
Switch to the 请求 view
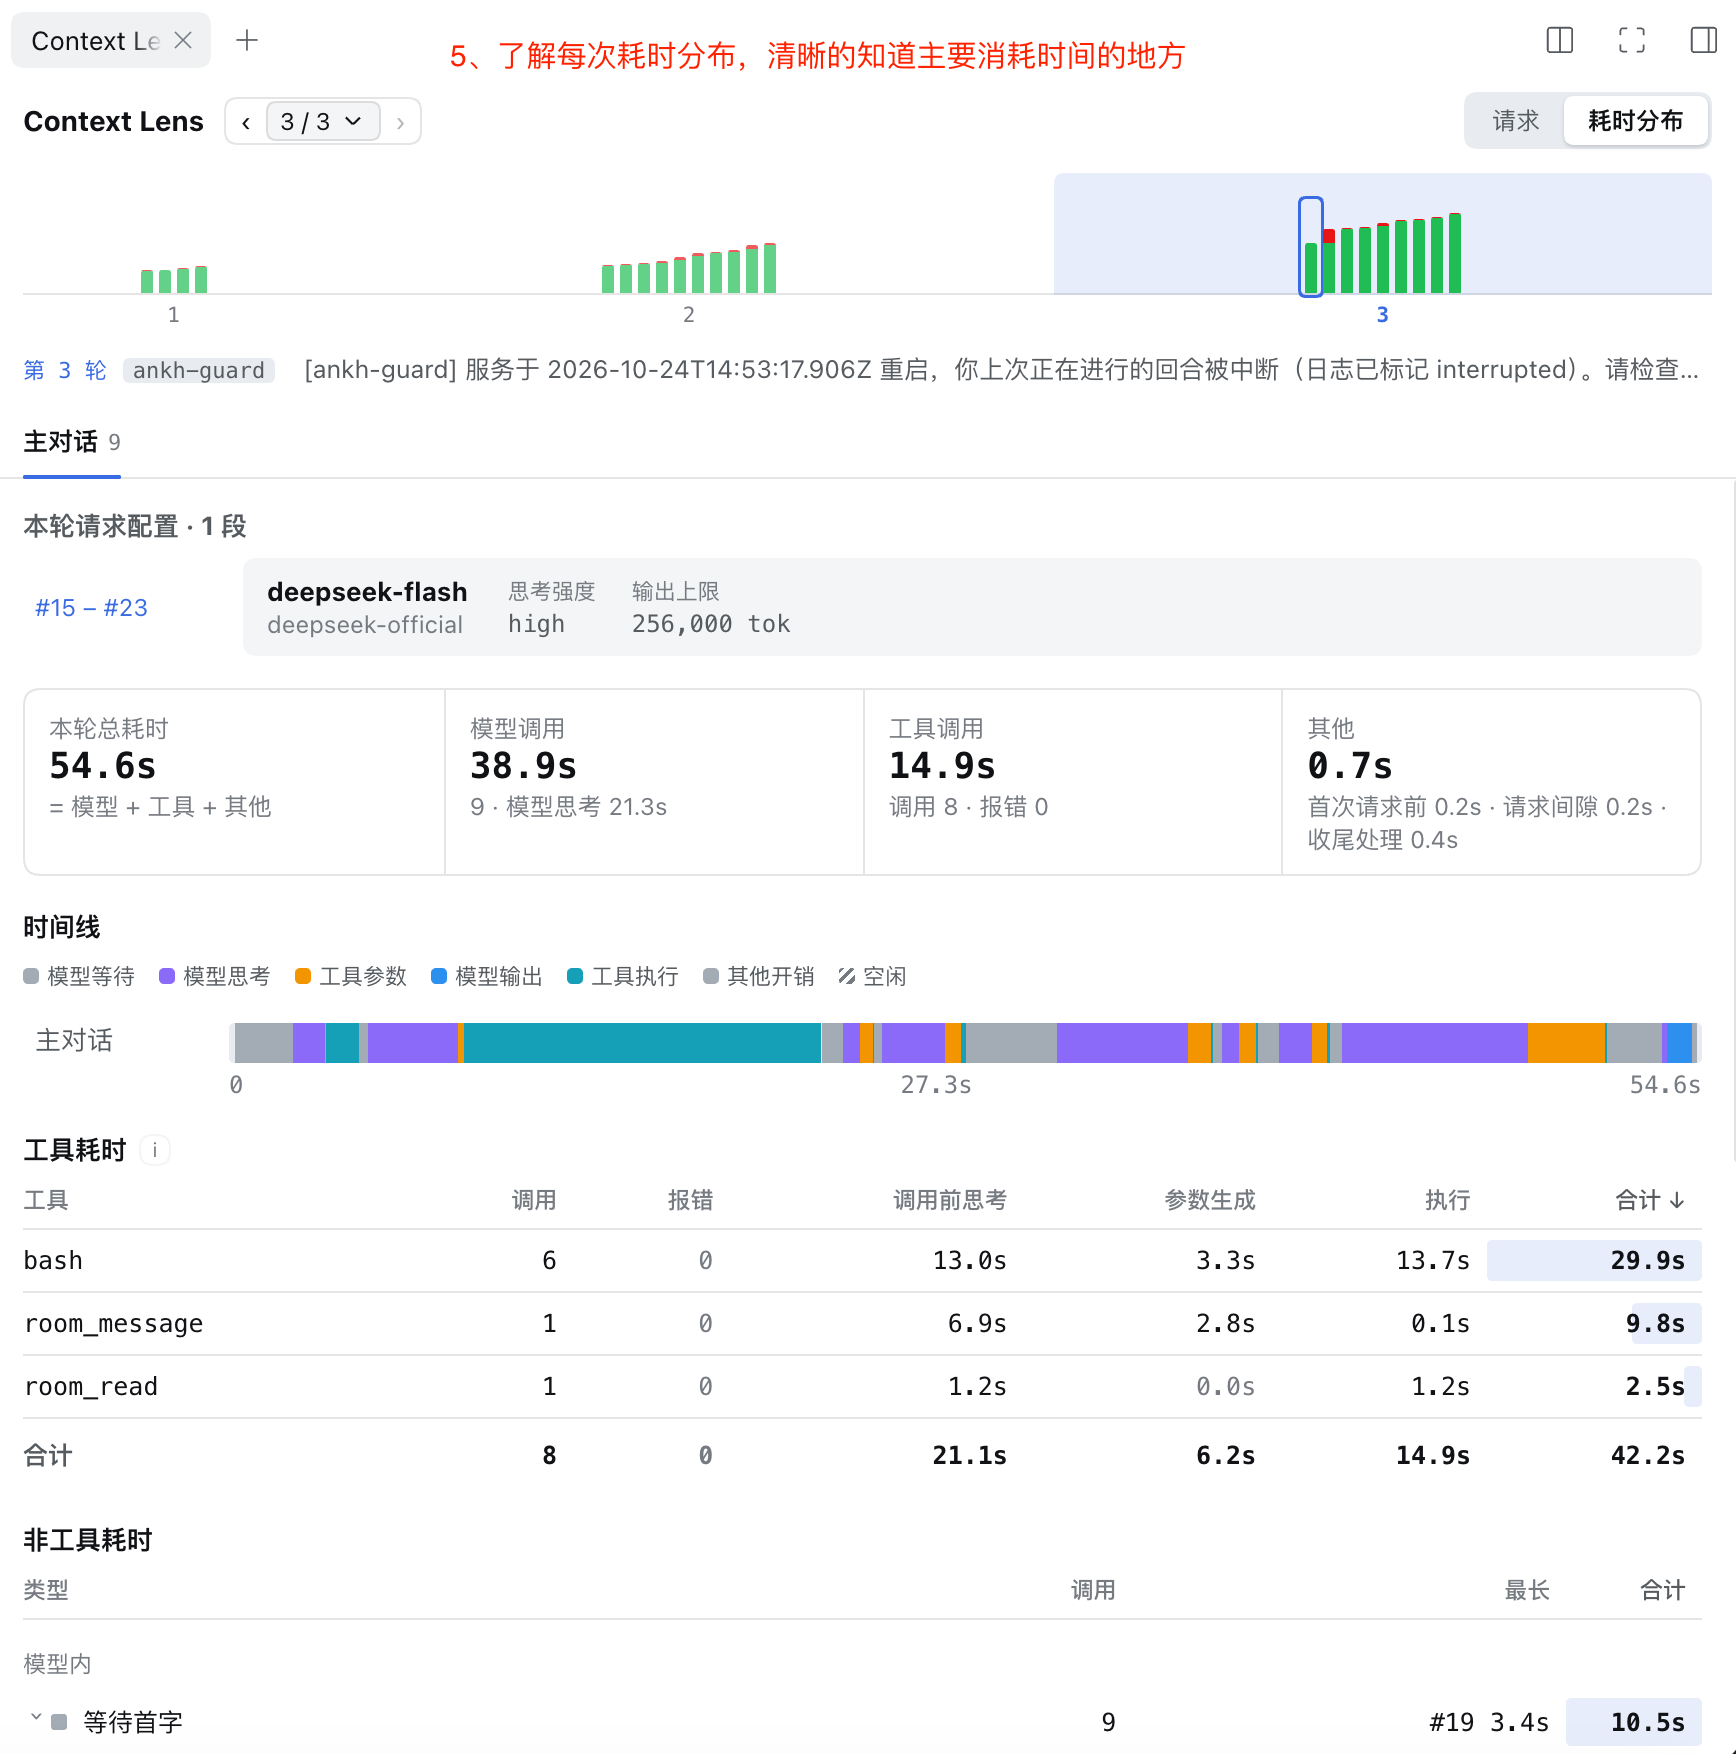pos(1515,121)
